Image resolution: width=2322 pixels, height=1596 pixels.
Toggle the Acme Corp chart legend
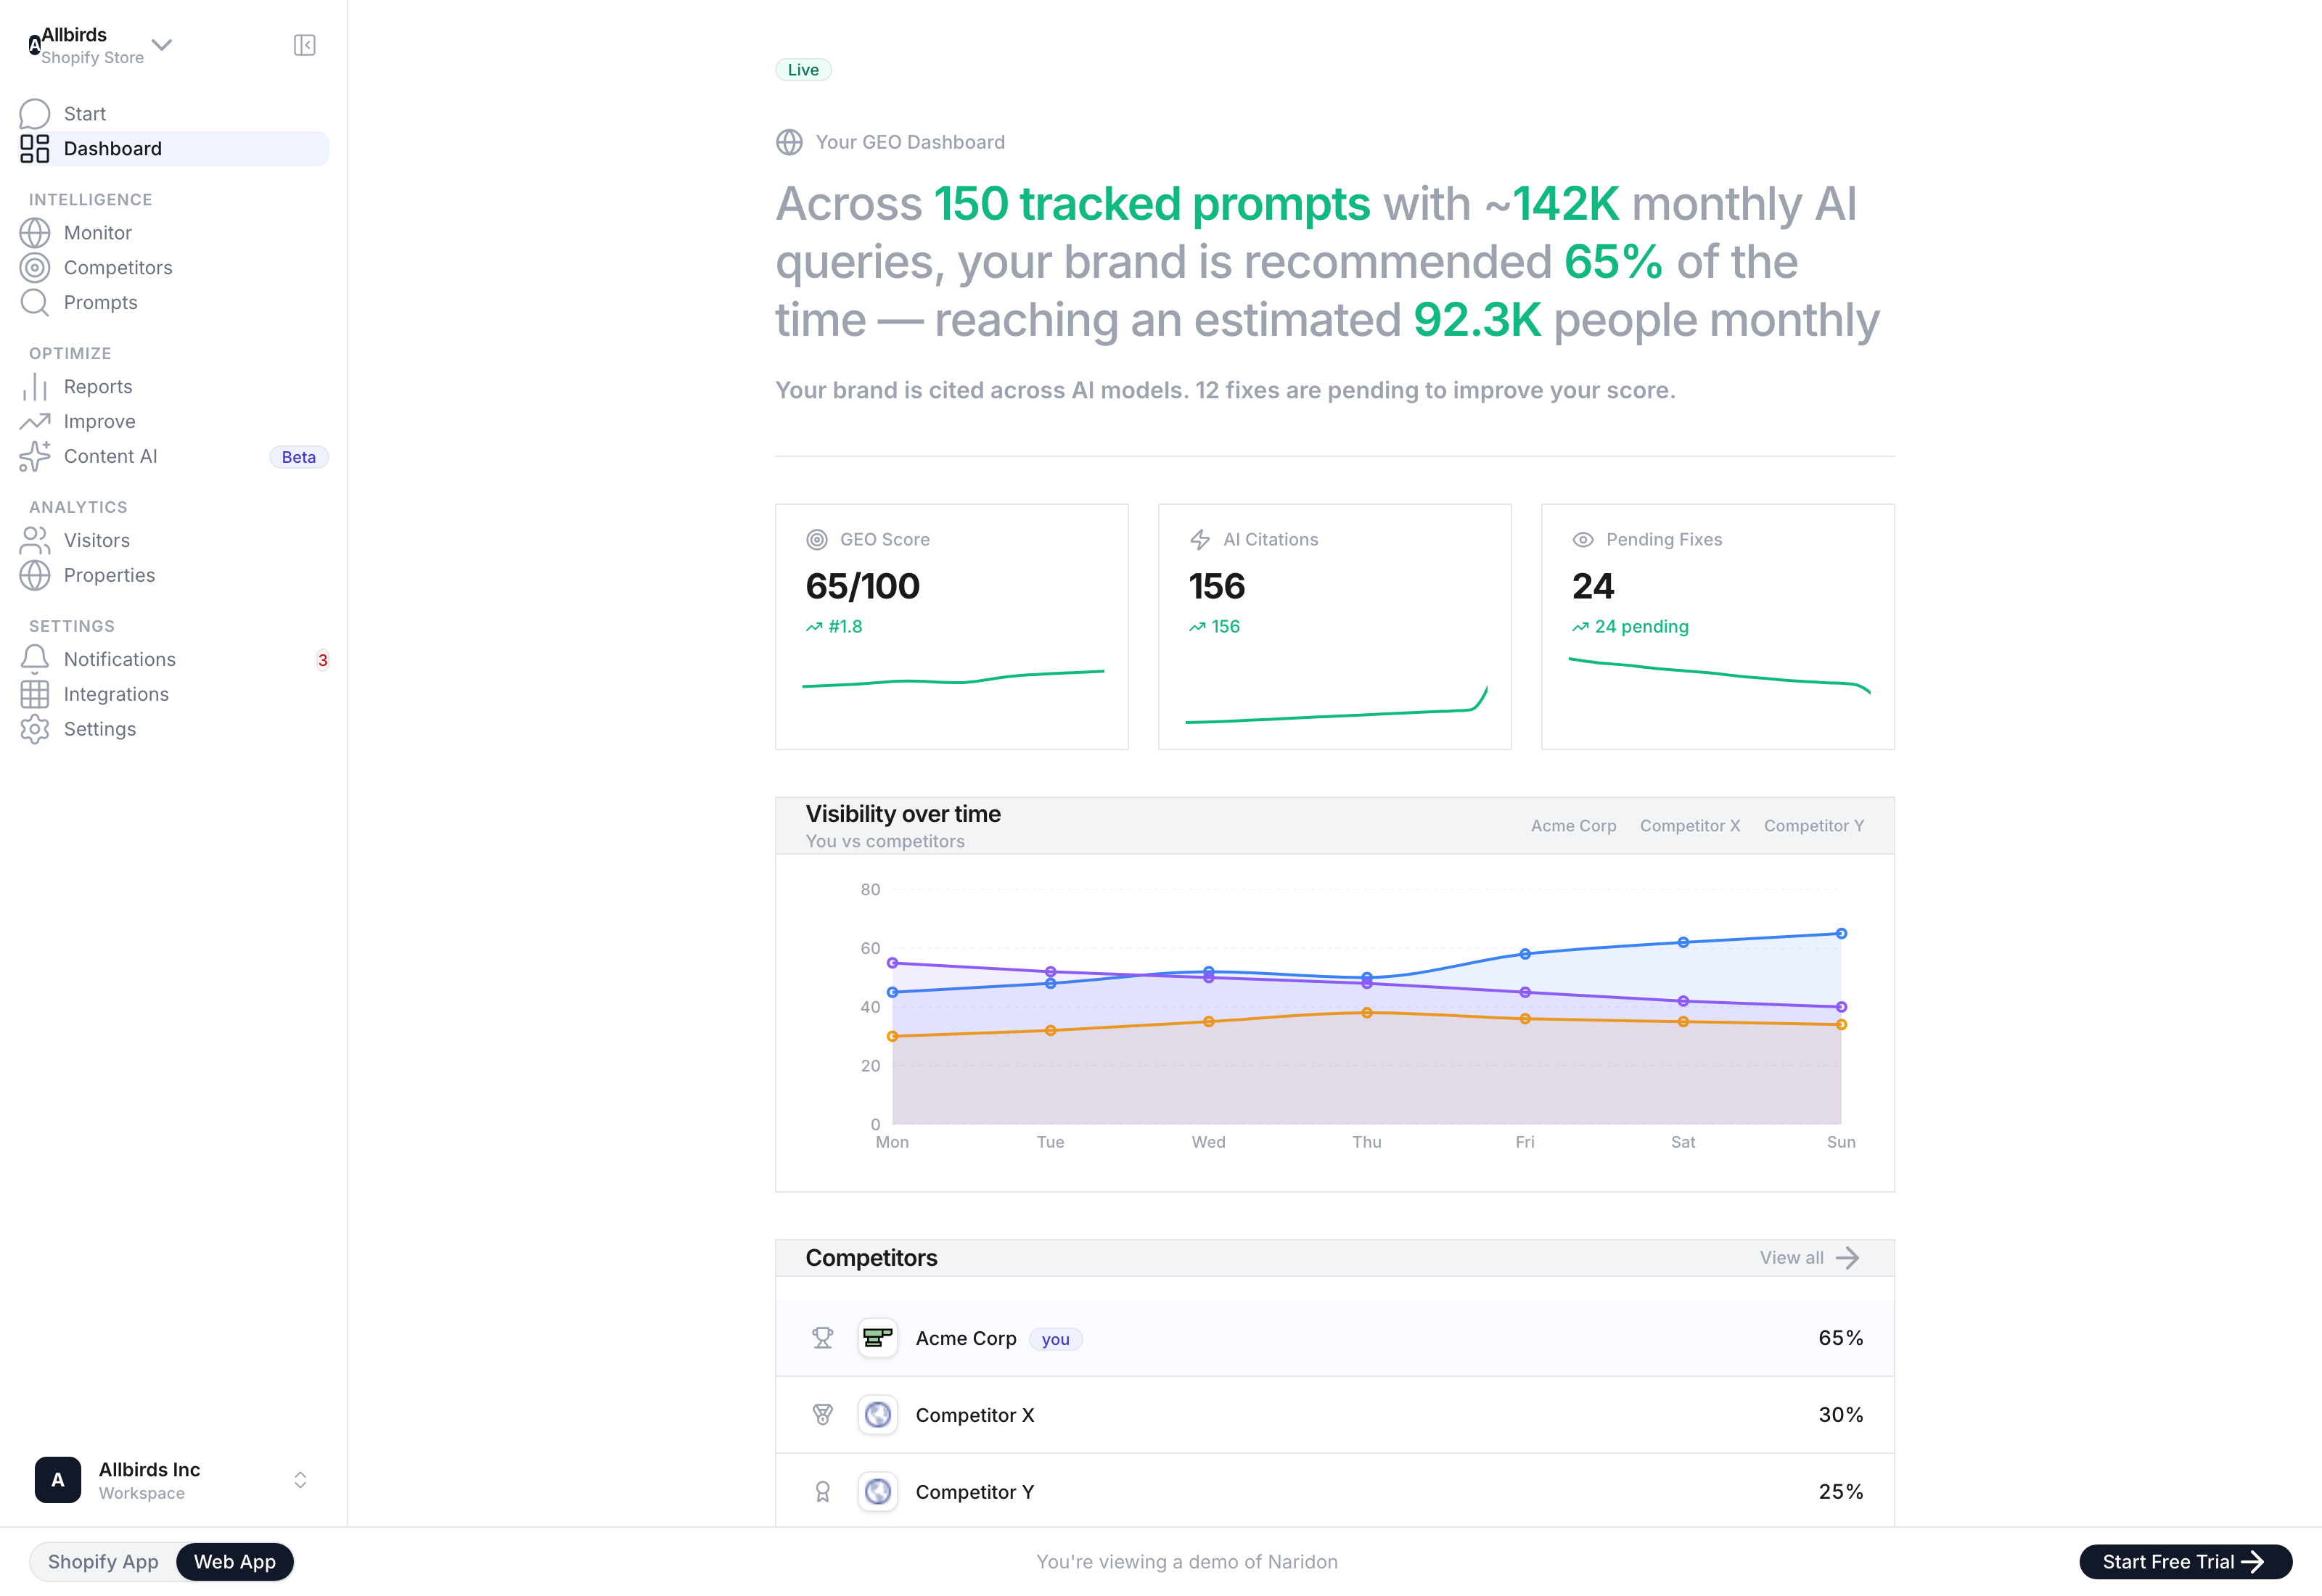click(x=1573, y=826)
